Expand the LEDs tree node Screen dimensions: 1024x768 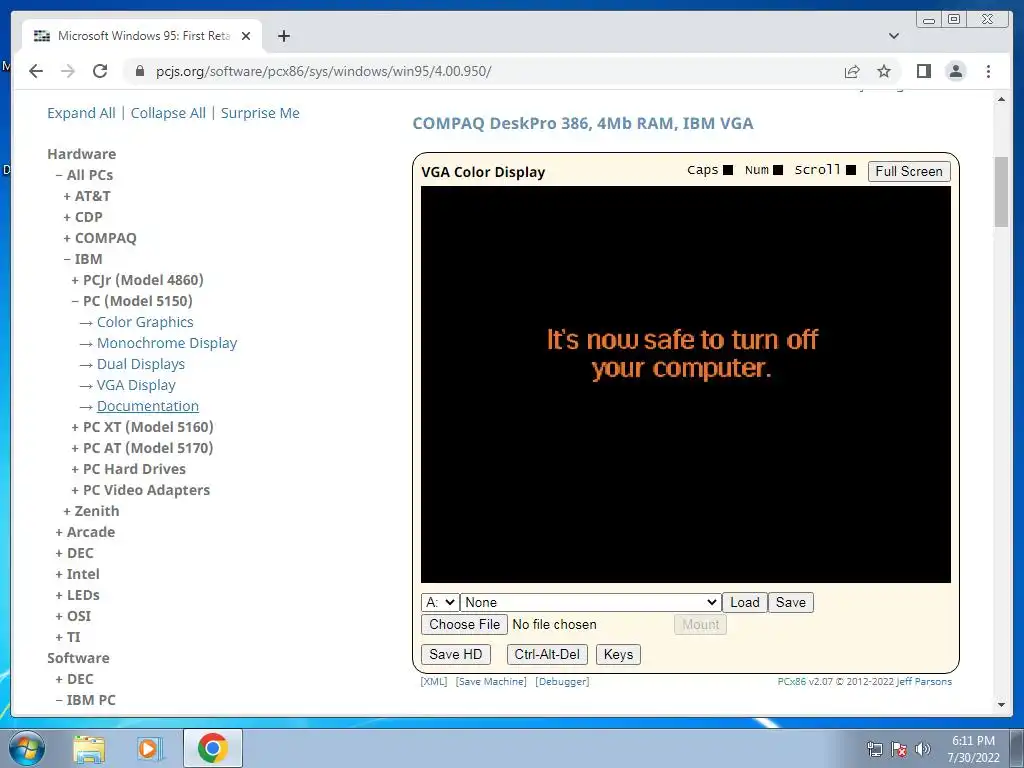pyautogui.click(x=78, y=595)
